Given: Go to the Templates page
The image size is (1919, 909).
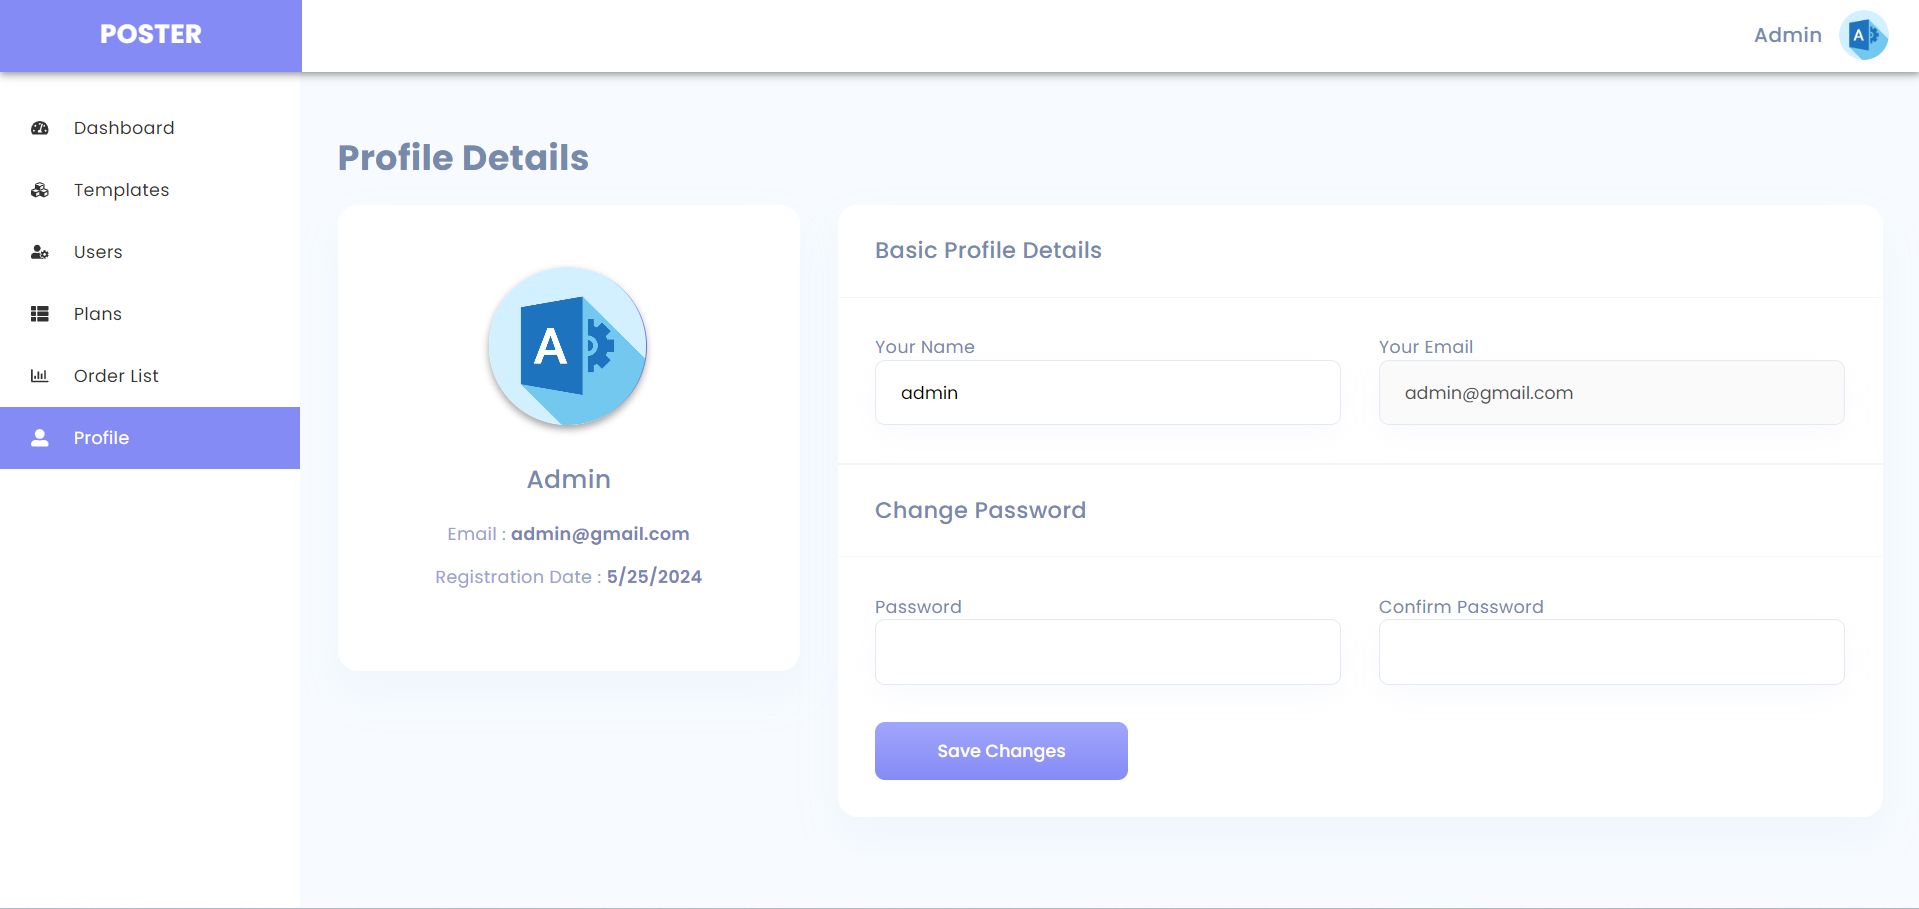Looking at the screenshot, I should pyautogui.click(x=121, y=190).
